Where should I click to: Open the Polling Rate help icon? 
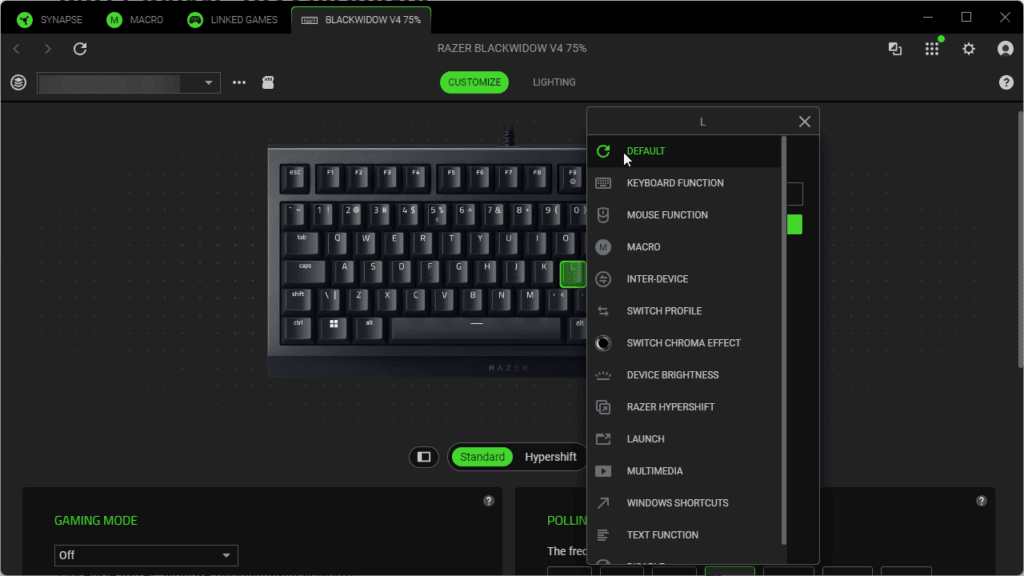point(981,501)
